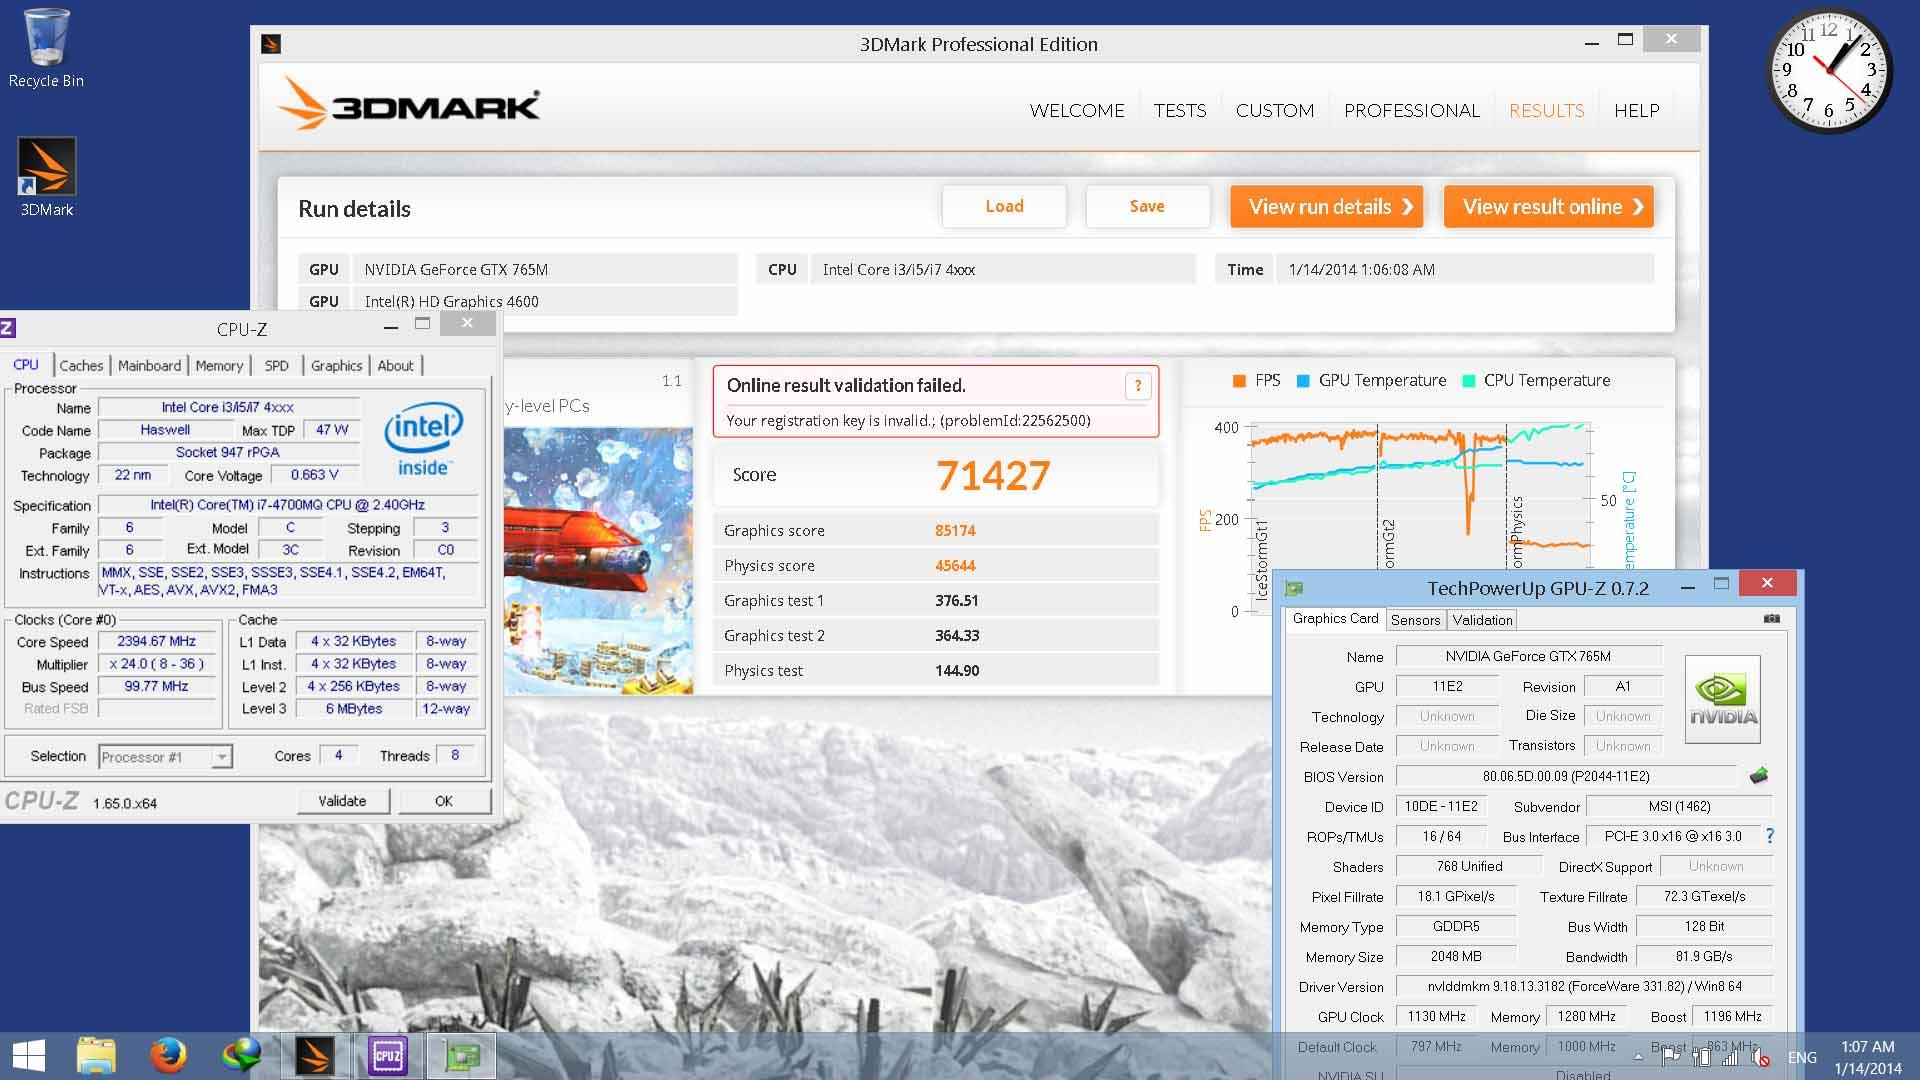Click the Windows Start button
The height and width of the screenshot is (1080, 1920).
[29, 1056]
